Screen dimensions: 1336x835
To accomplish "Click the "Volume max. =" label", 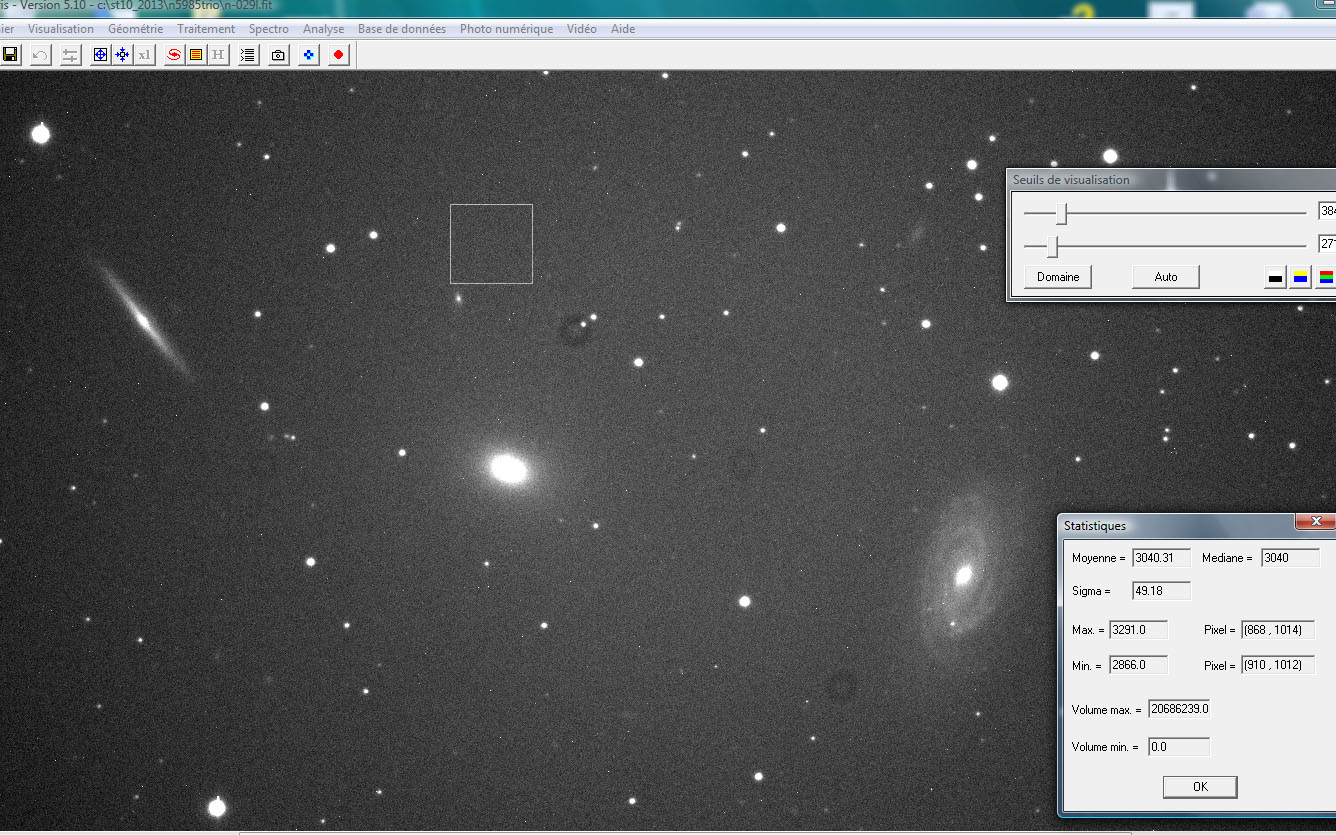I will [x=1106, y=710].
